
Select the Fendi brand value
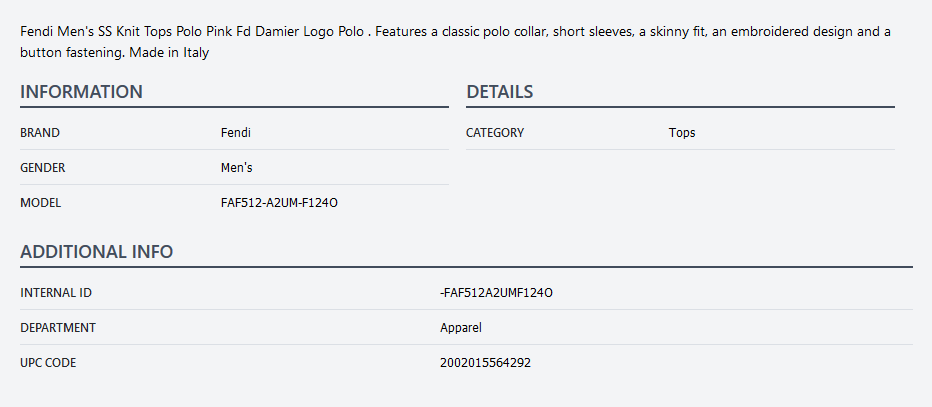click(235, 132)
